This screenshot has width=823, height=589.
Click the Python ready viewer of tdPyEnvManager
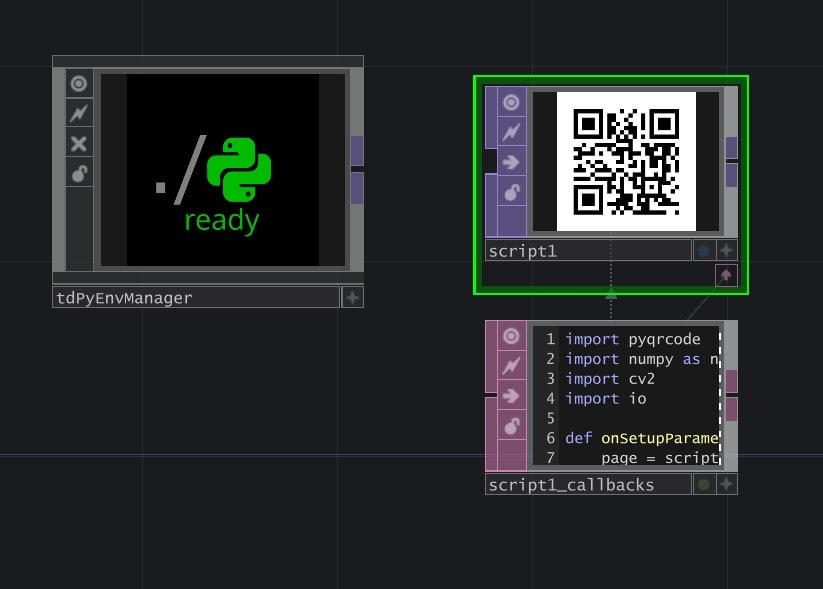tap(223, 170)
